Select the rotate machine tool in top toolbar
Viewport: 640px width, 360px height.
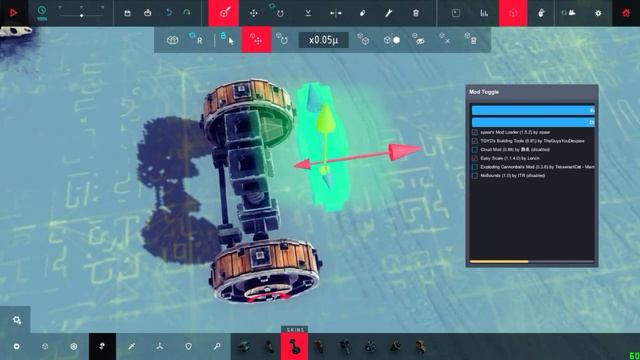(x=280, y=13)
